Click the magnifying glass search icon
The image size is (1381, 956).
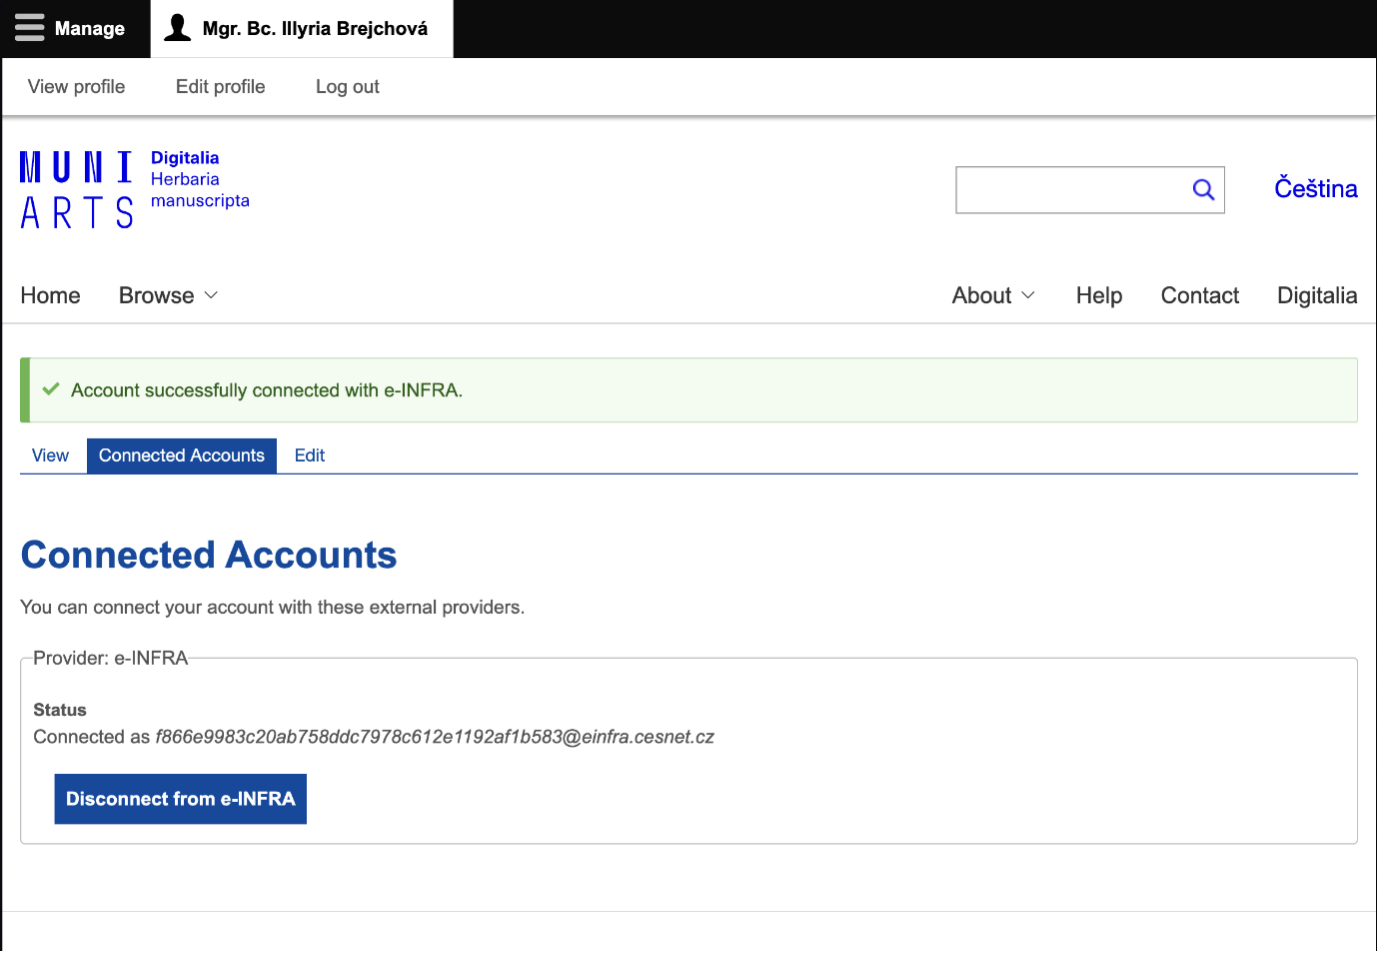1203,190
